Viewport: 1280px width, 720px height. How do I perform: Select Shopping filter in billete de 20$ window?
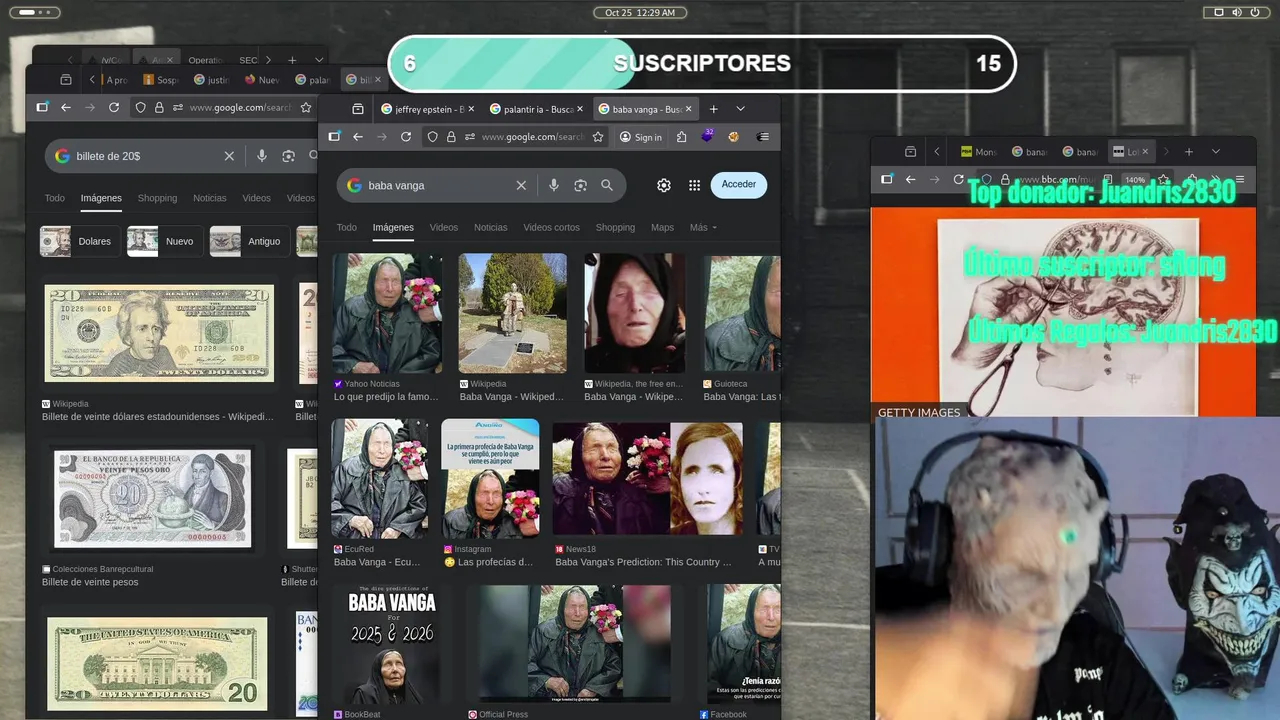(x=157, y=198)
